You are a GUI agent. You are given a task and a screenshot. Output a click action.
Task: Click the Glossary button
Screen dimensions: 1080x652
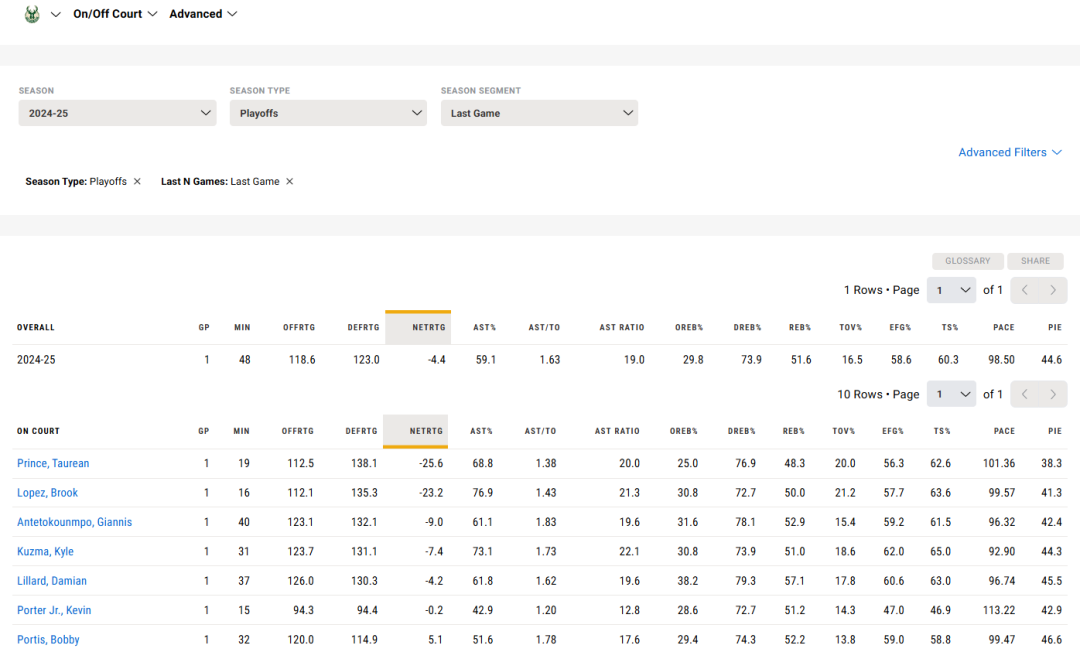(968, 261)
